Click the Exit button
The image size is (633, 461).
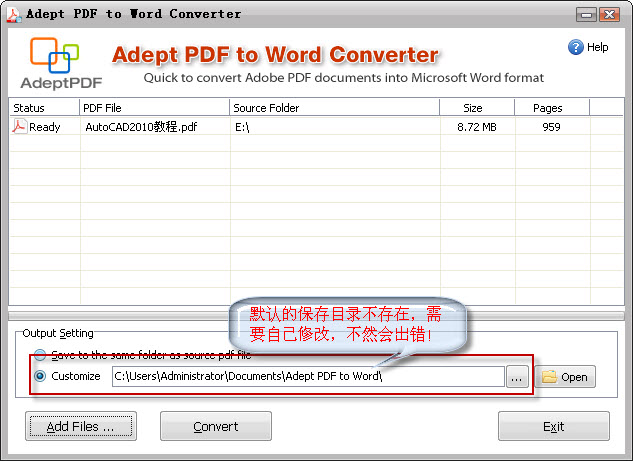point(553,426)
